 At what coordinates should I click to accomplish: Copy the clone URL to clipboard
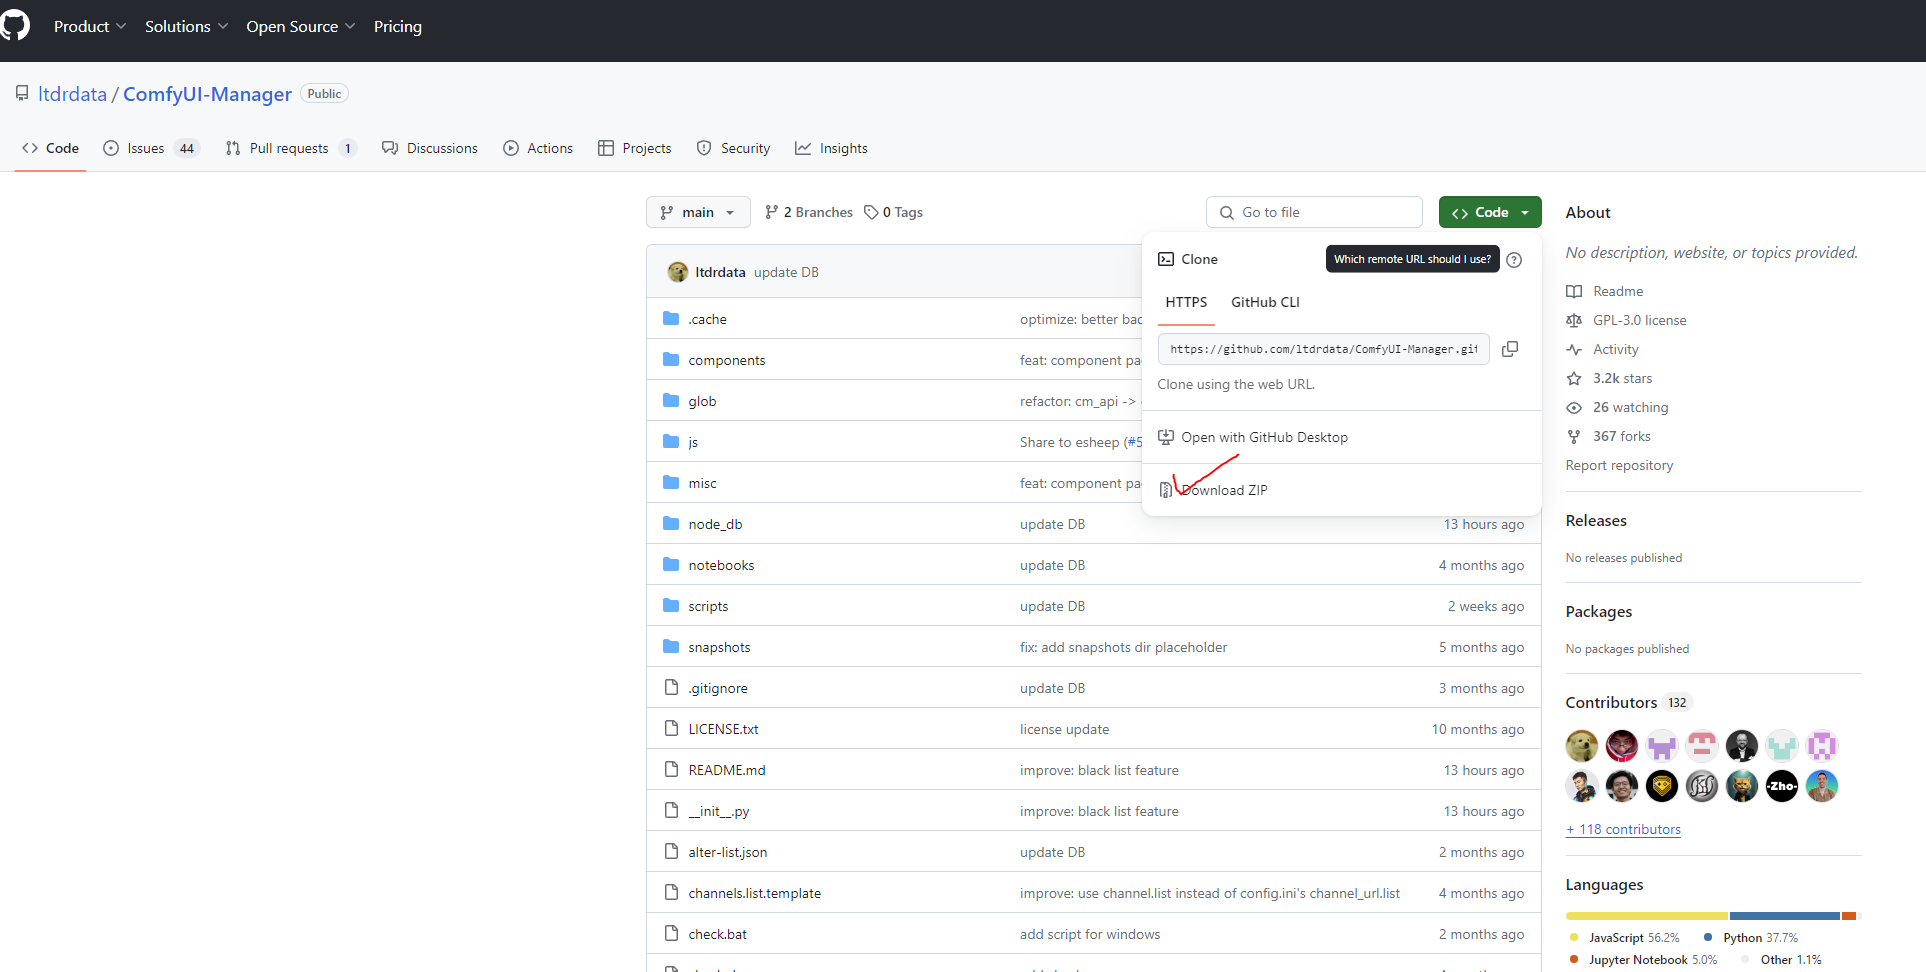click(1510, 349)
